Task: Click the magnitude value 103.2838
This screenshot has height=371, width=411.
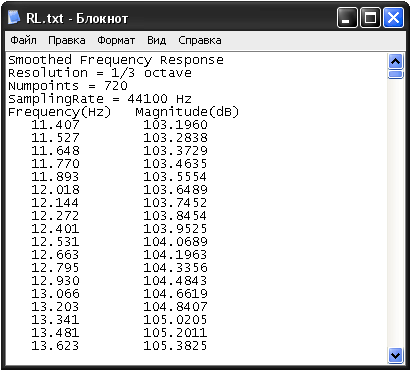Action: point(175,138)
